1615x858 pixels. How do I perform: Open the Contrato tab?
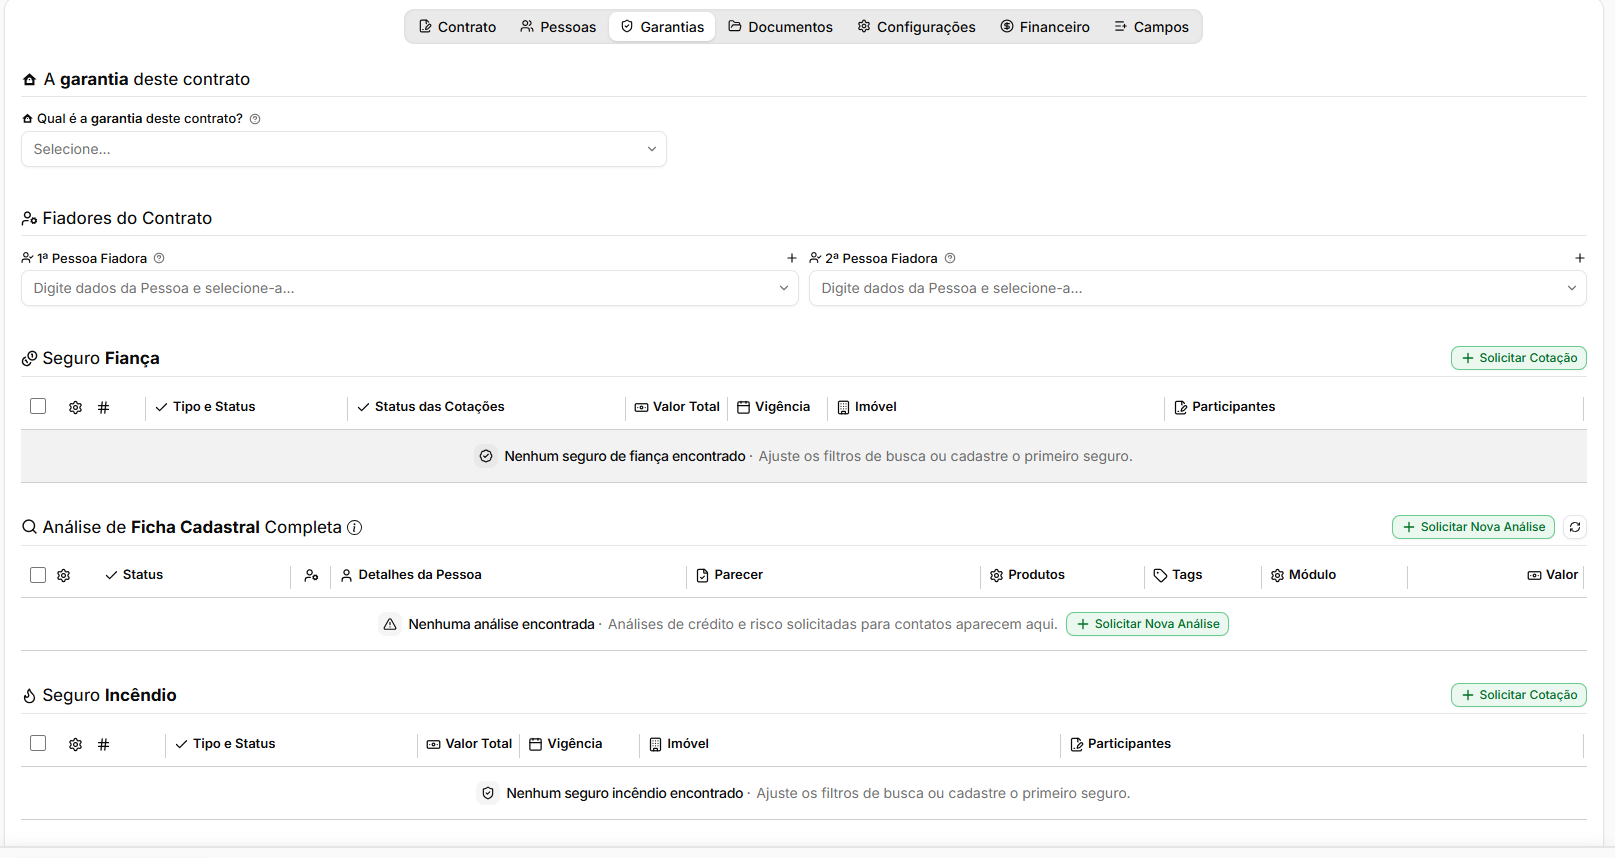(x=457, y=27)
